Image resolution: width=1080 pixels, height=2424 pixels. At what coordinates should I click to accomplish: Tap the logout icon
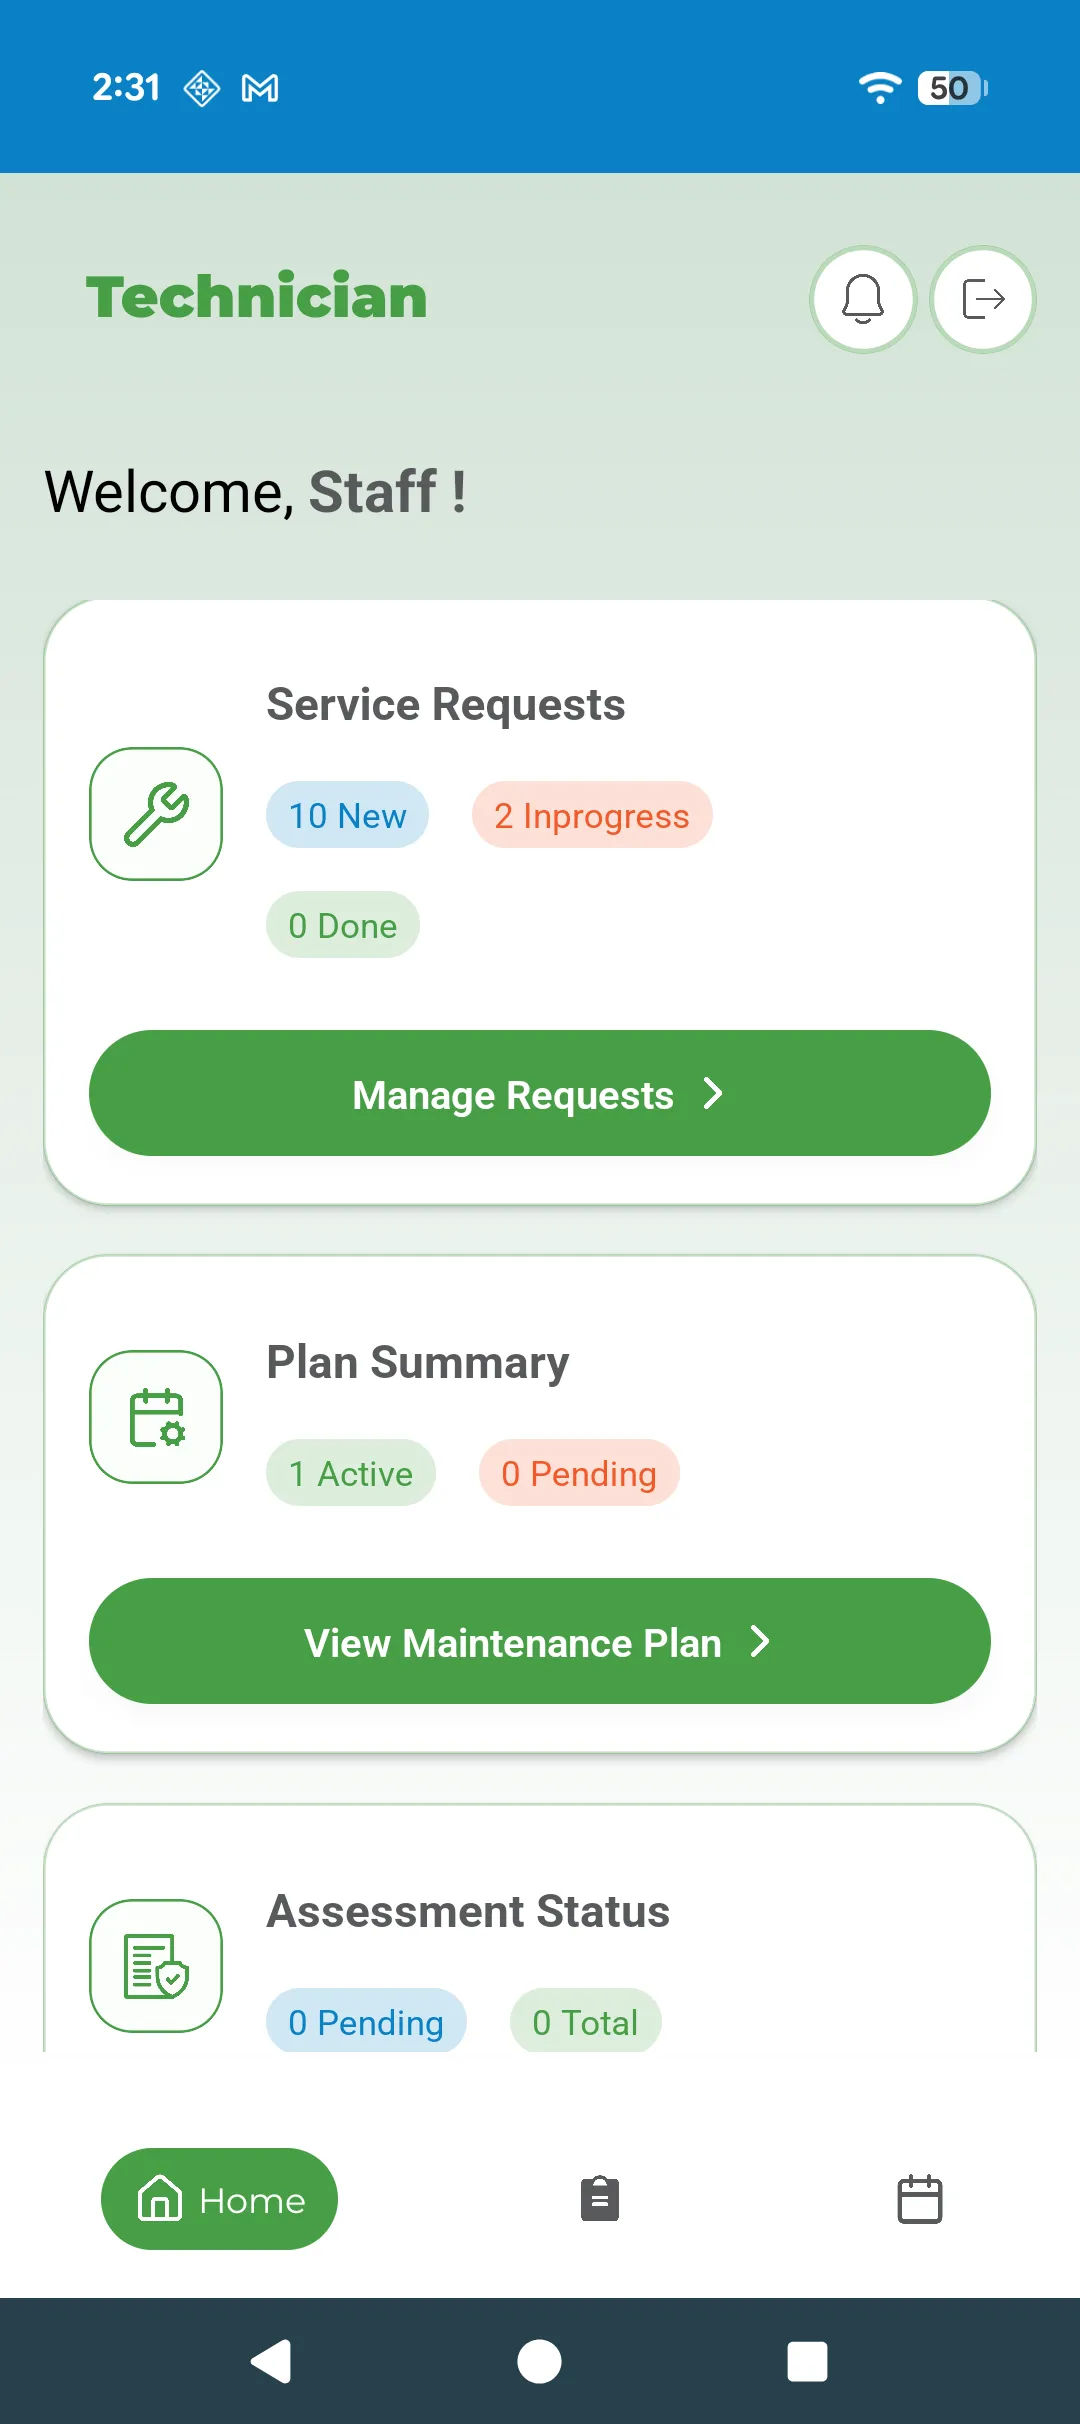click(x=982, y=299)
